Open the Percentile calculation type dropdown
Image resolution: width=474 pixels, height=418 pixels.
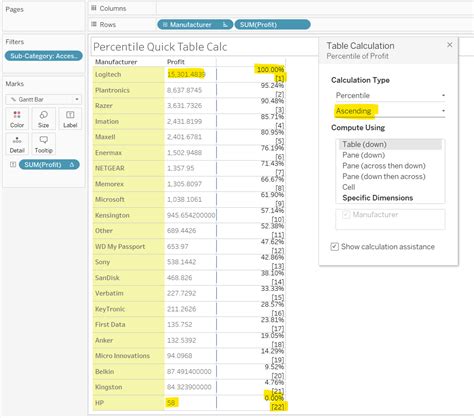pos(390,95)
